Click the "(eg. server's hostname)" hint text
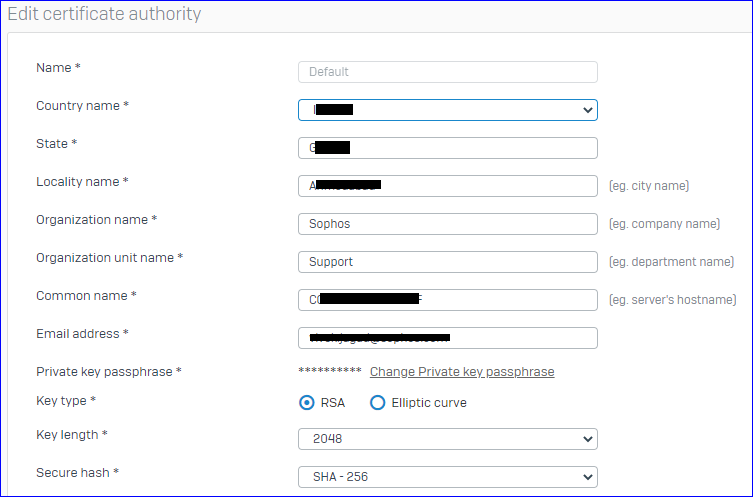 pos(672,300)
